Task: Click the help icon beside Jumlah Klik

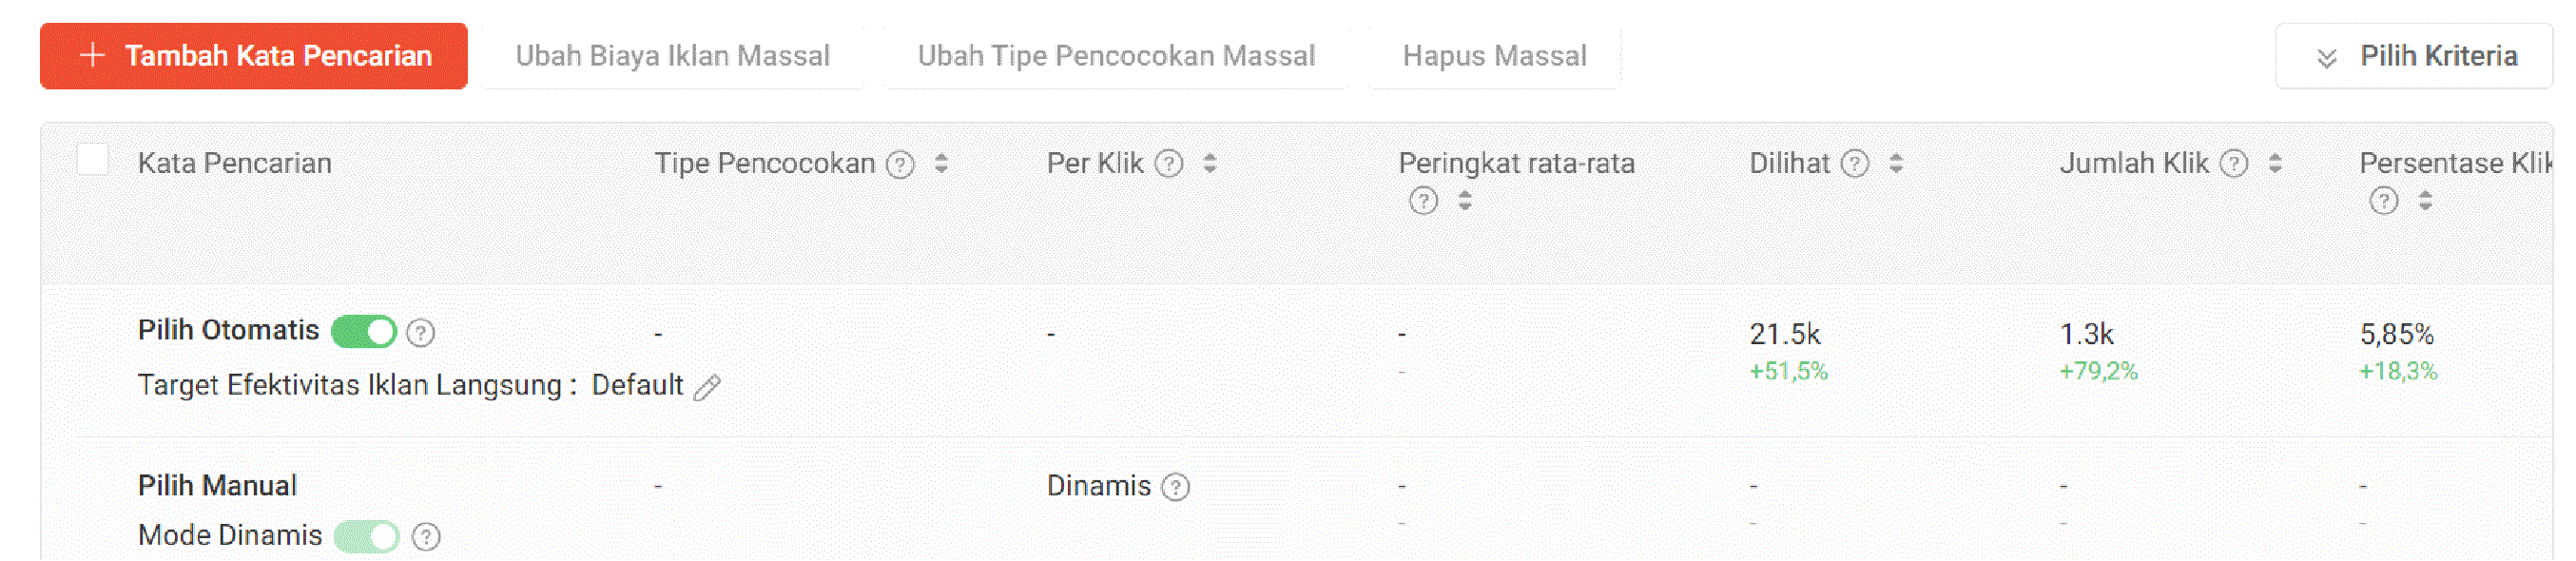Action: click(x=2233, y=164)
